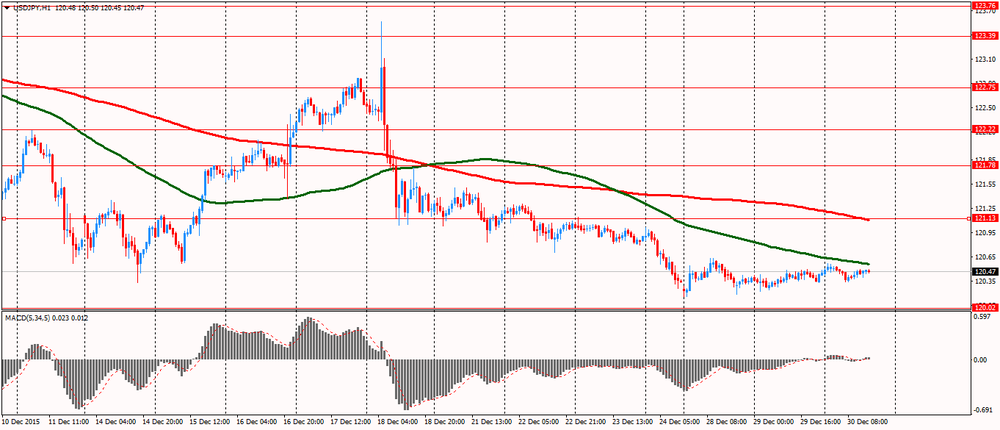1000x430 pixels.
Task: Select the 122.75 red price level label
Action: pyautogui.click(x=984, y=87)
